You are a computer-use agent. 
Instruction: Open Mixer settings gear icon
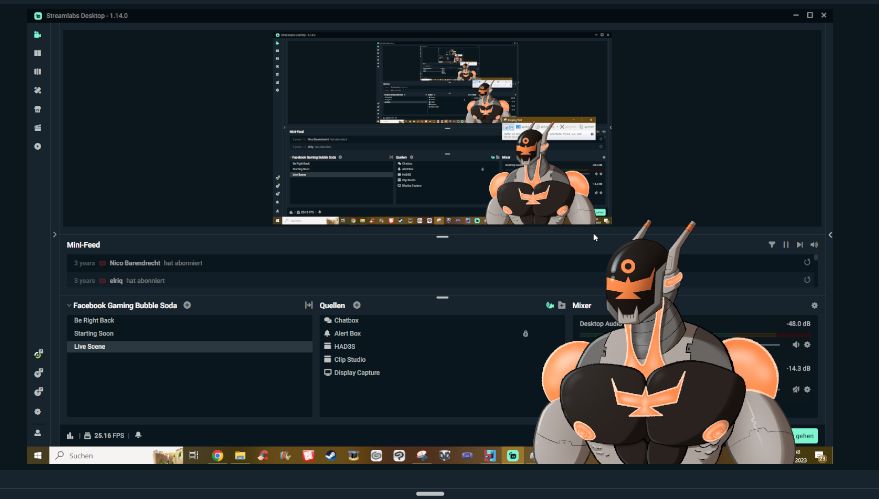coord(815,306)
